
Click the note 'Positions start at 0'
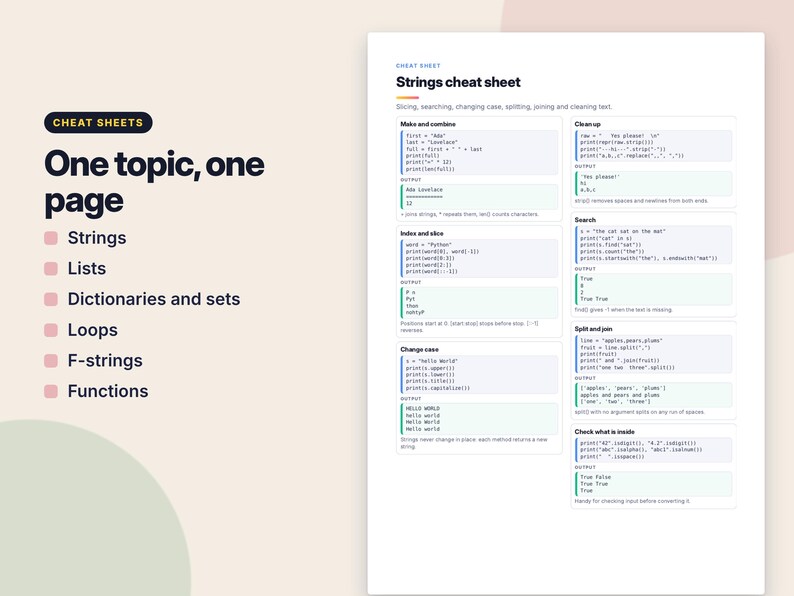click(469, 327)
